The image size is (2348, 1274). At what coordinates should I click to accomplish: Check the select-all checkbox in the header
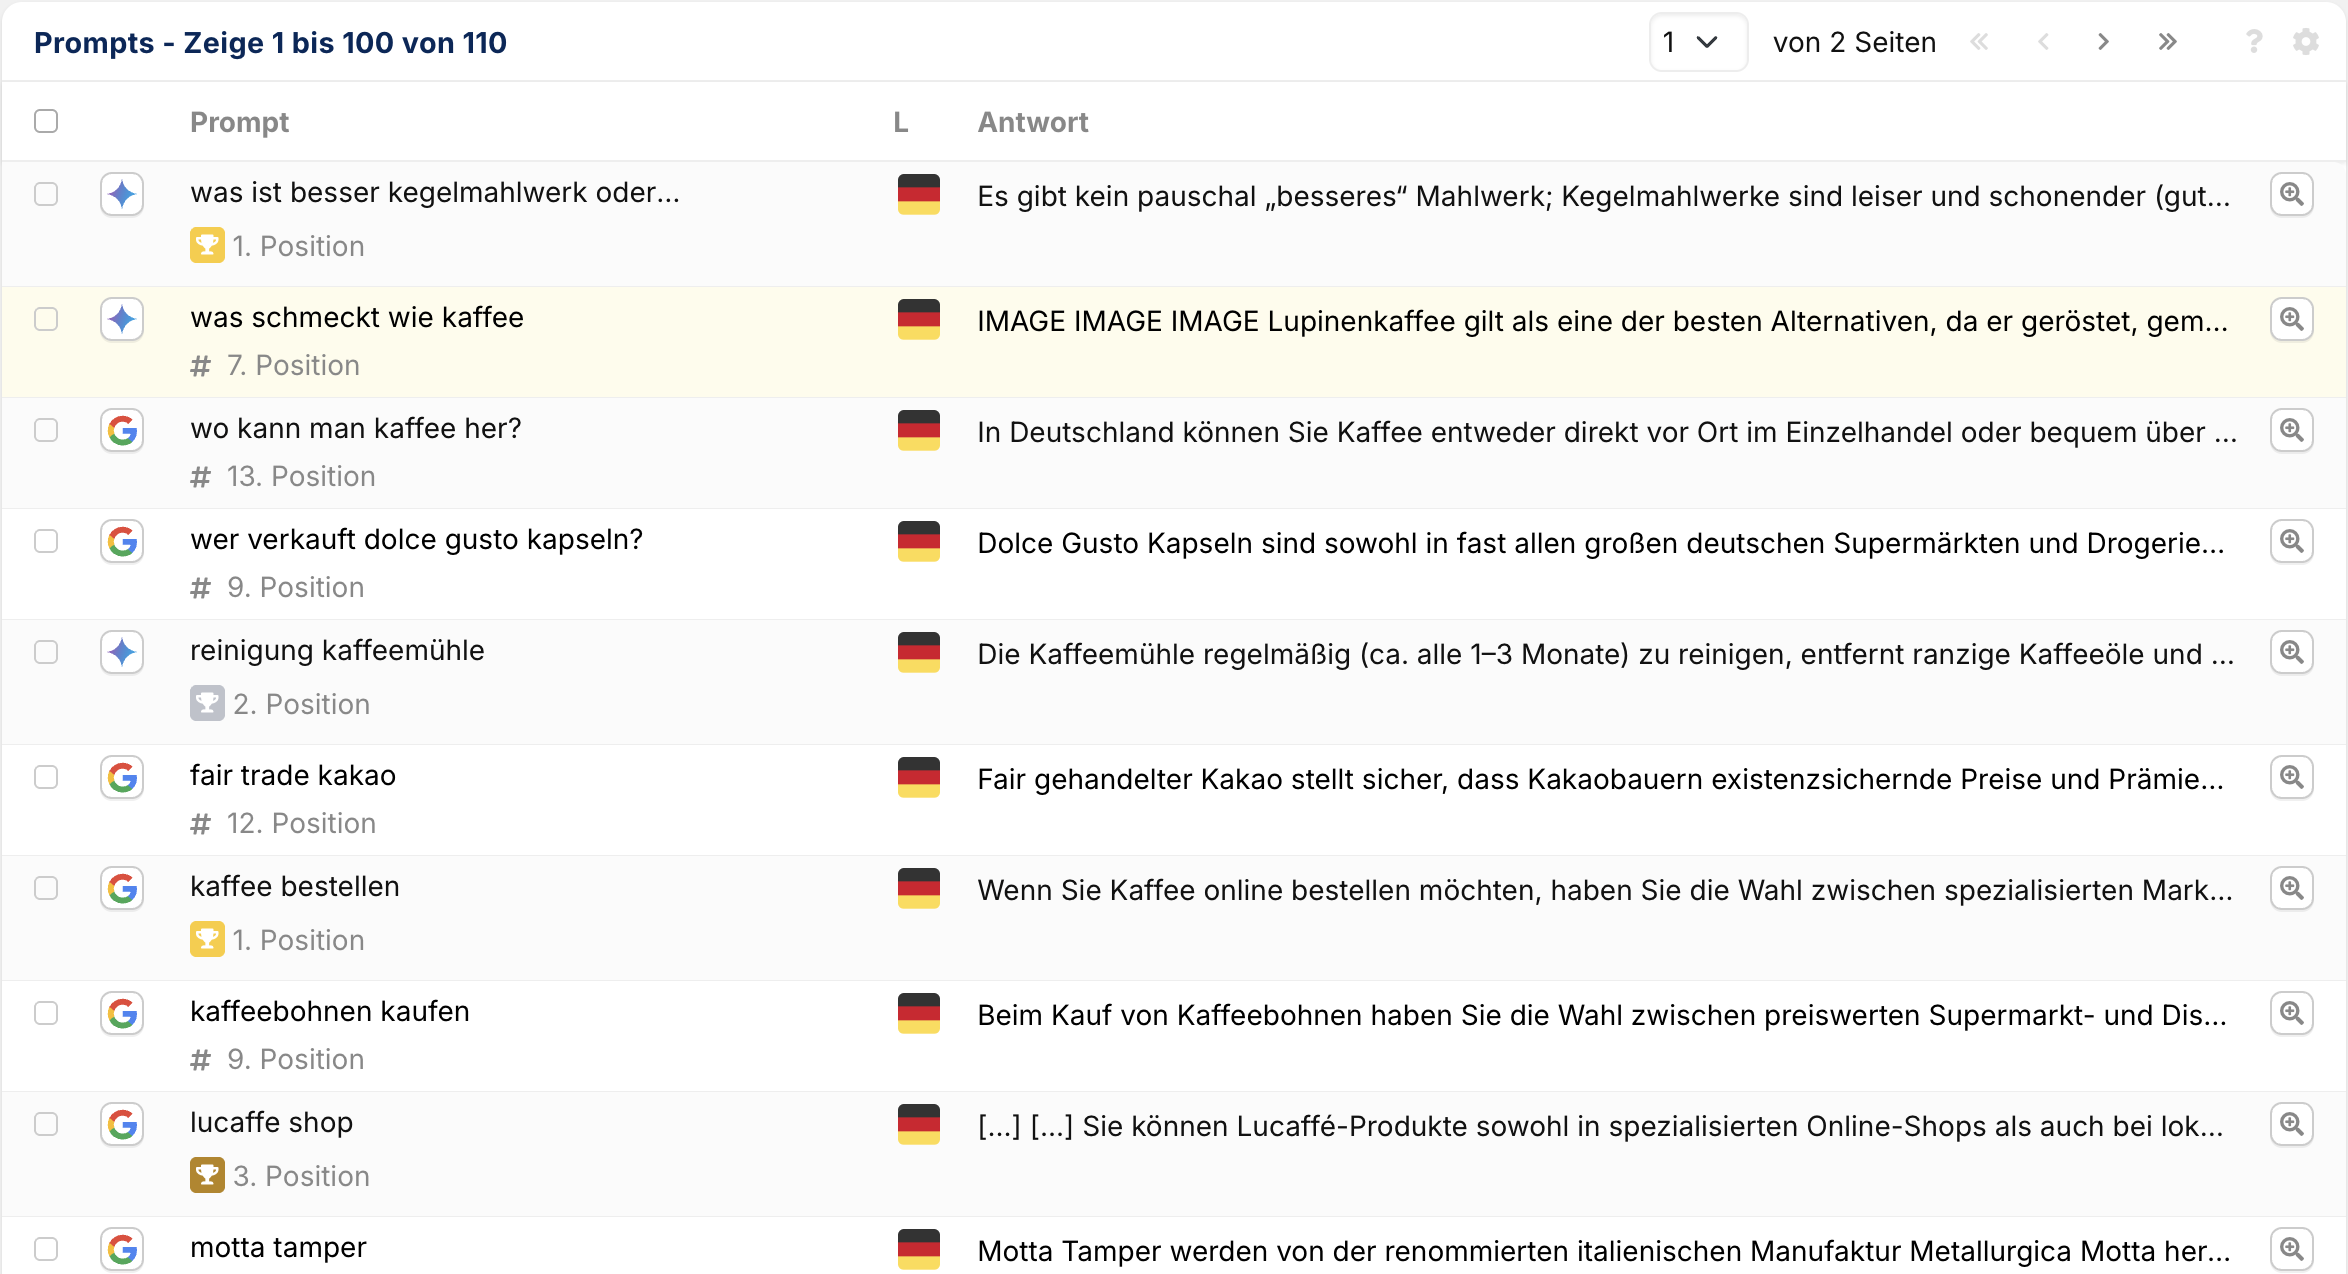tap(46, 120)
